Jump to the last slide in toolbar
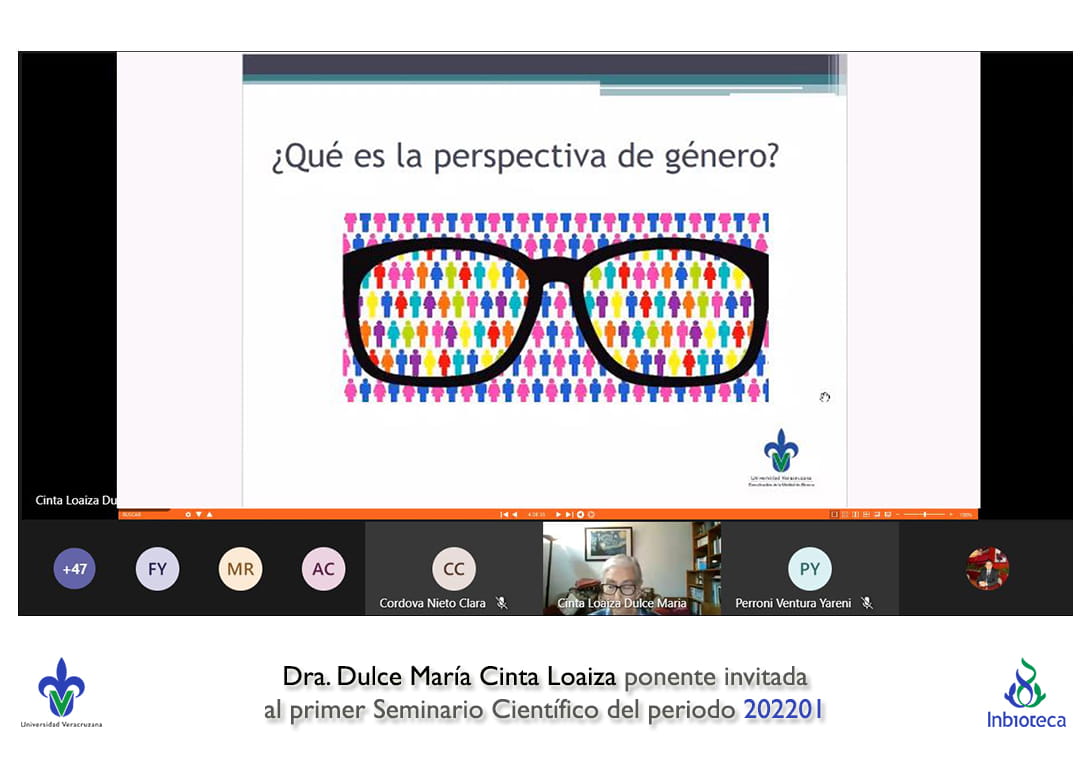The height and width of the screenshot is (760, 1090). pyautogui.click(x=569, y=514)
